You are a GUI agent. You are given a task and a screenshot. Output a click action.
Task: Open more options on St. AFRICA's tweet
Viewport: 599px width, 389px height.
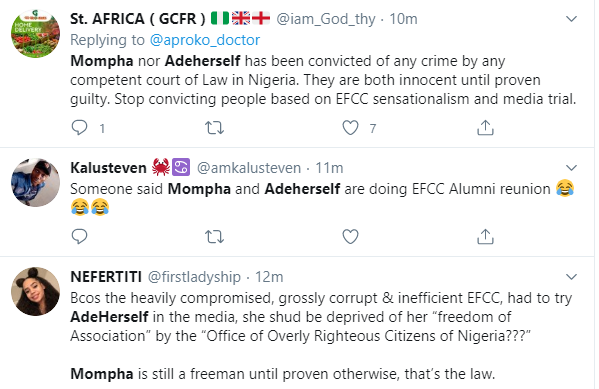(x=571, y=19)
